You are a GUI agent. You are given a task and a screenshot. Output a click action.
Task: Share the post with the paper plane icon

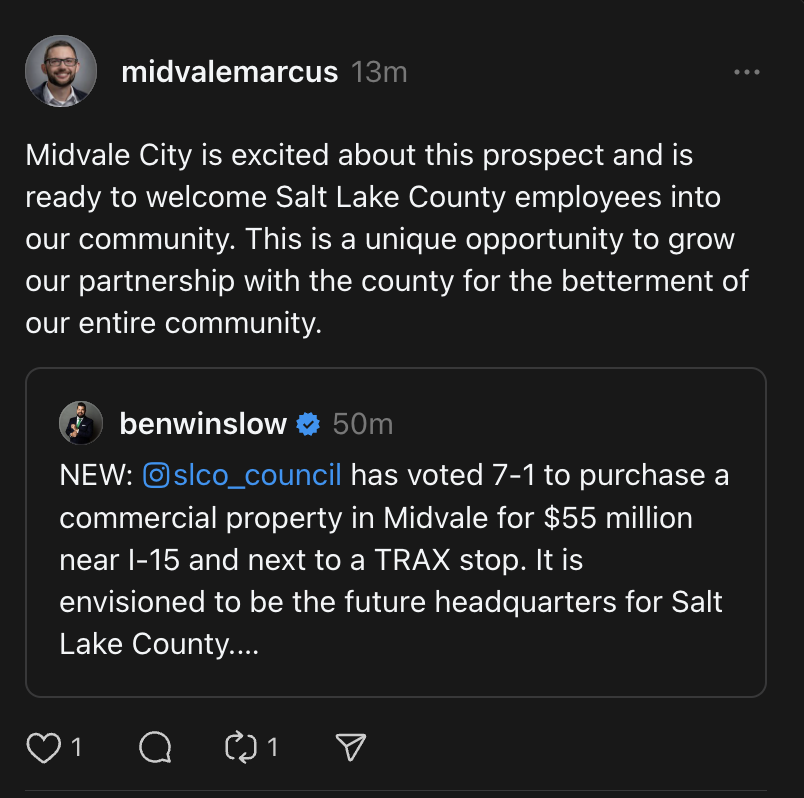(x=349, y=747)
